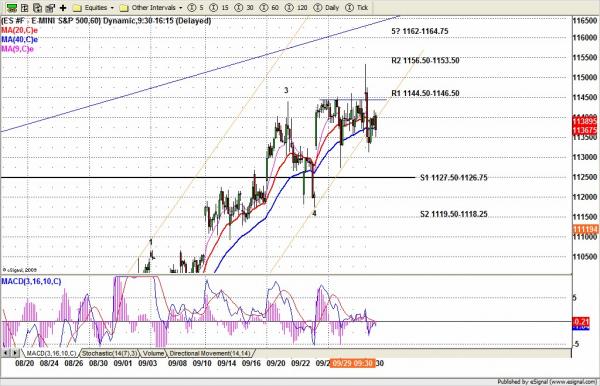Click the 09/10 date label

click(x=202, y=363)
